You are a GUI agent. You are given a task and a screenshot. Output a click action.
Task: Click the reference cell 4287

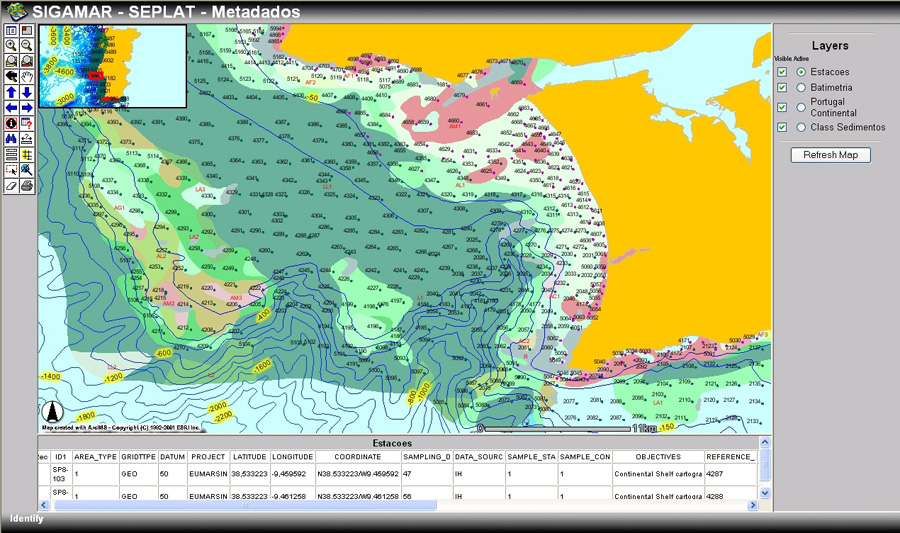730,474
